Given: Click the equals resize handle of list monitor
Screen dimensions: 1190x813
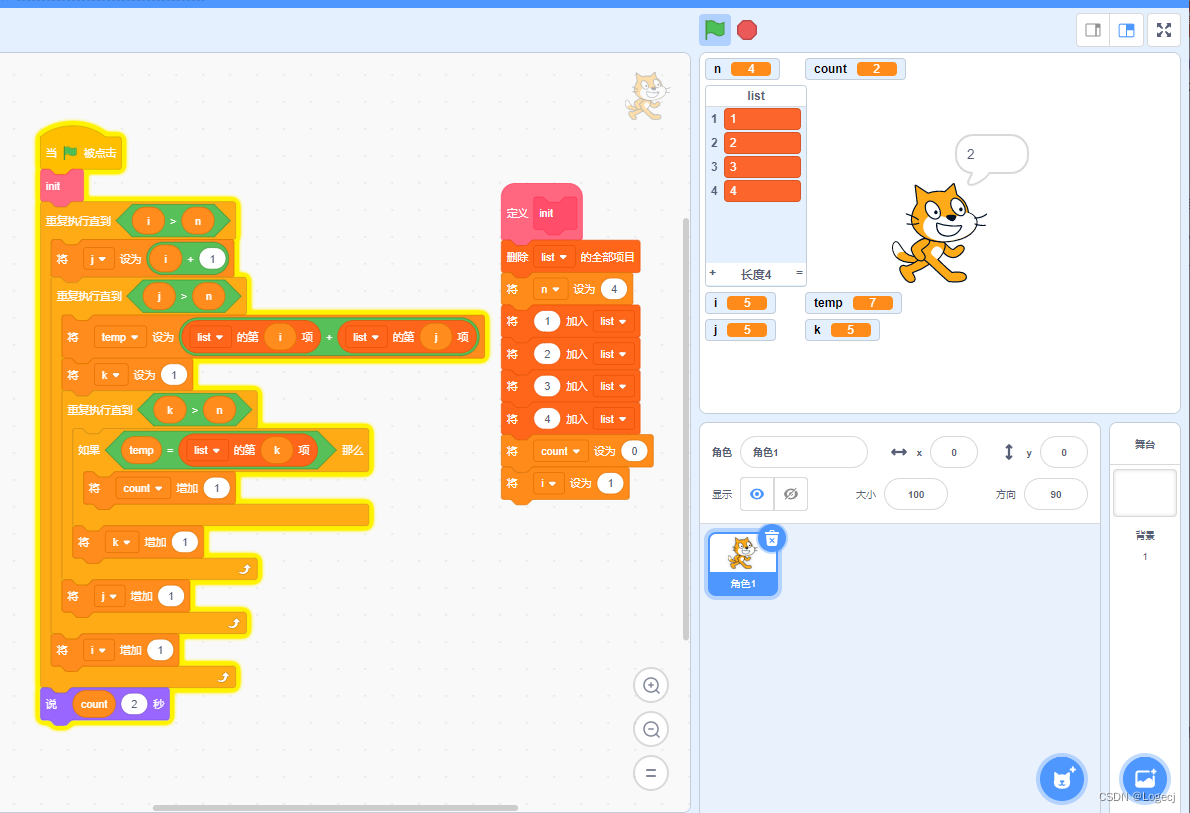Looking at the screenshot, I should (x=799, y=273).
